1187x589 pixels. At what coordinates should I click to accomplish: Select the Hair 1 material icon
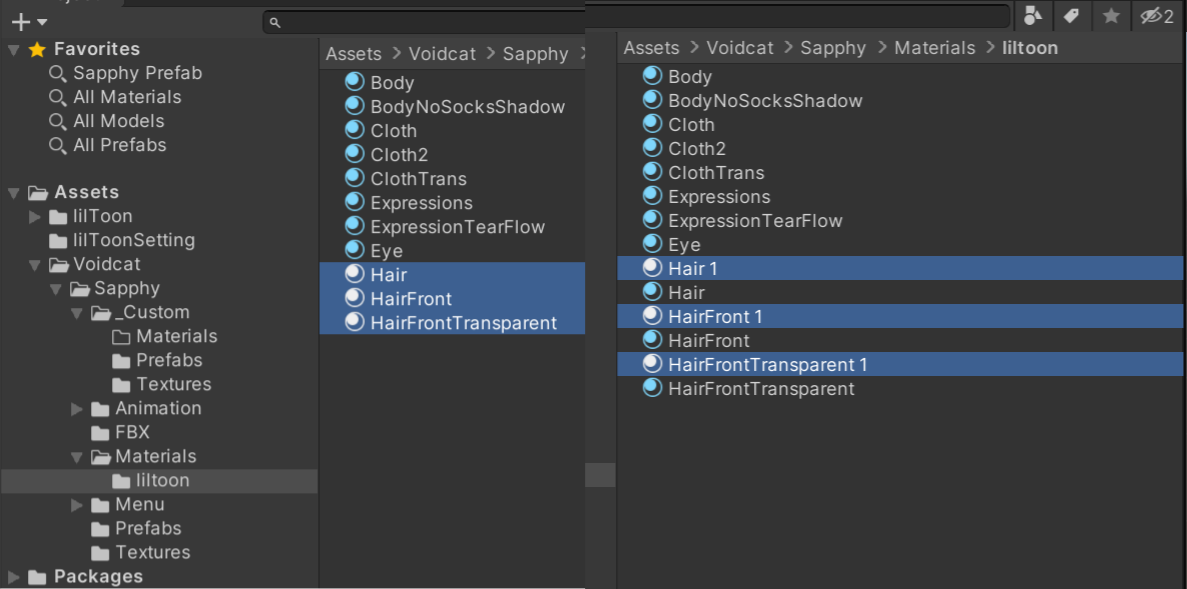pos(652,268)
